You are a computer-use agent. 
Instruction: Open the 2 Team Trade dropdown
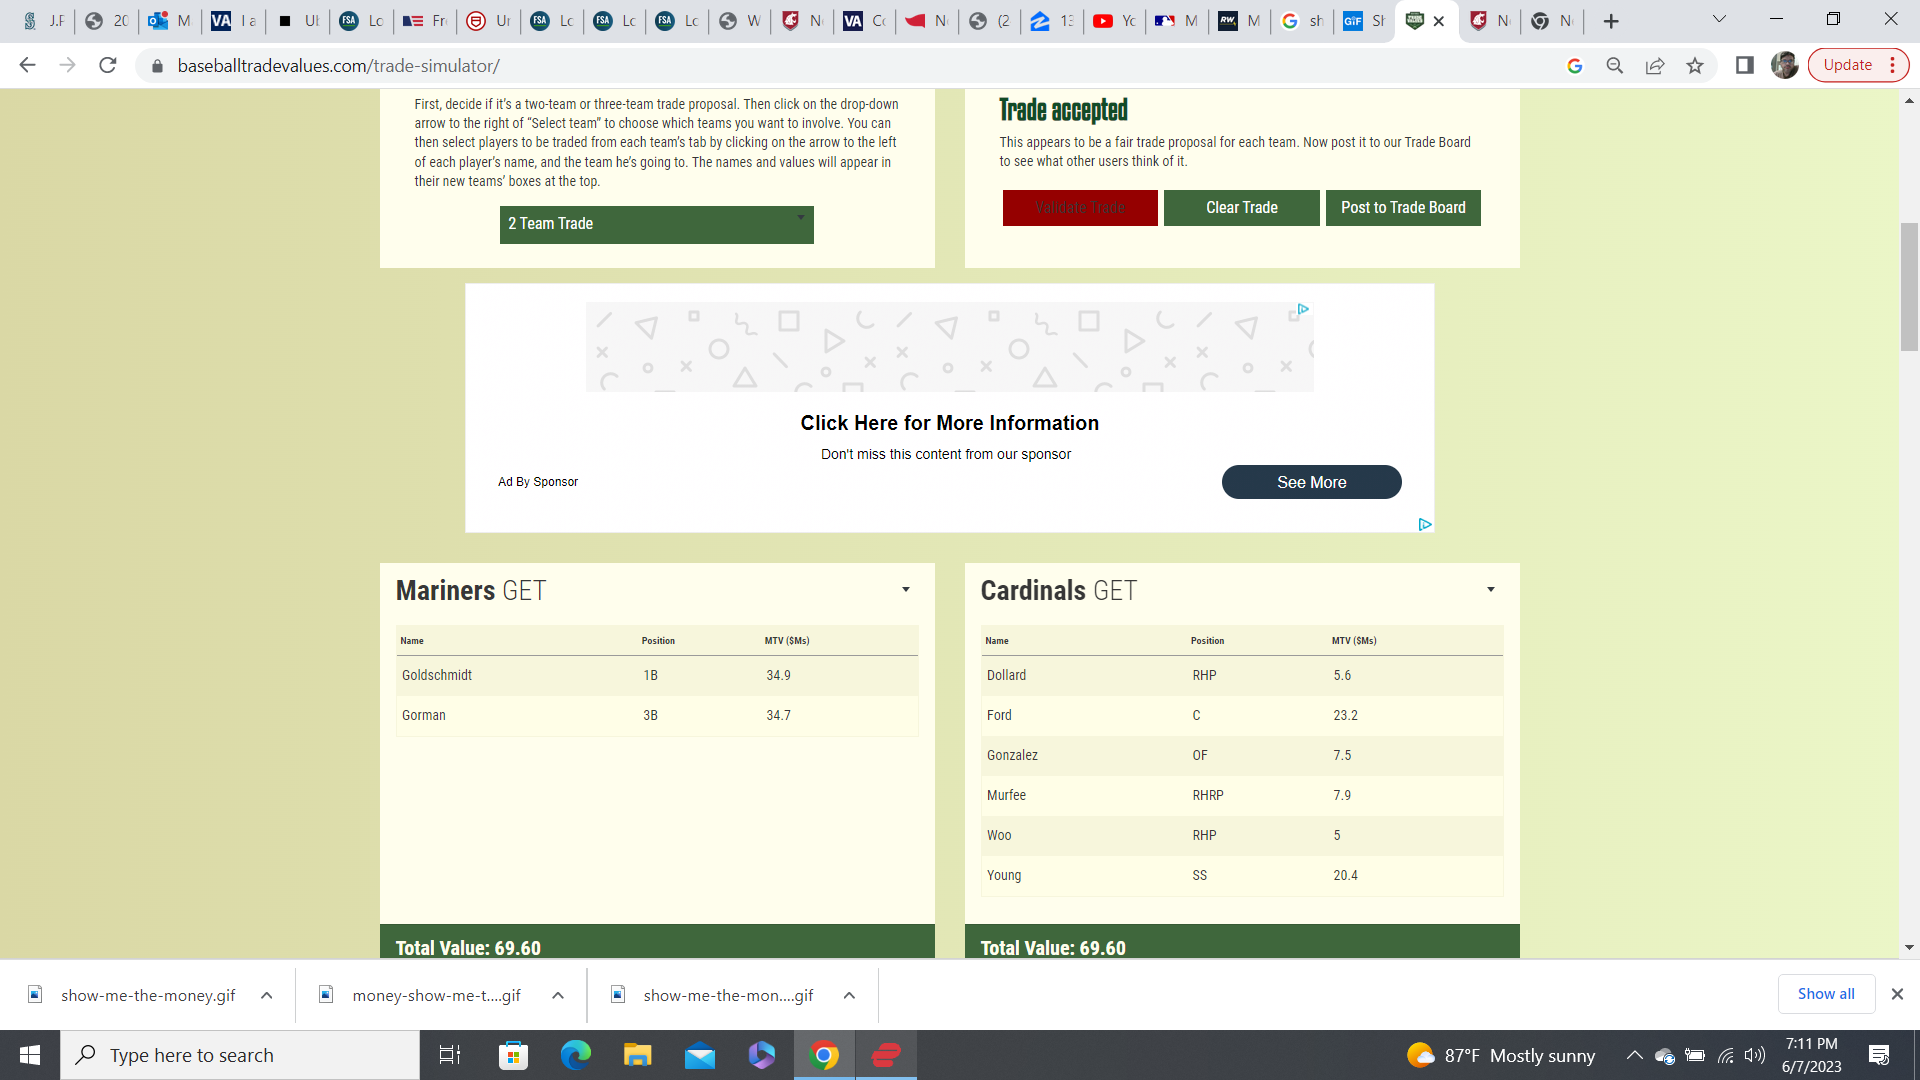tap(656, 224)
